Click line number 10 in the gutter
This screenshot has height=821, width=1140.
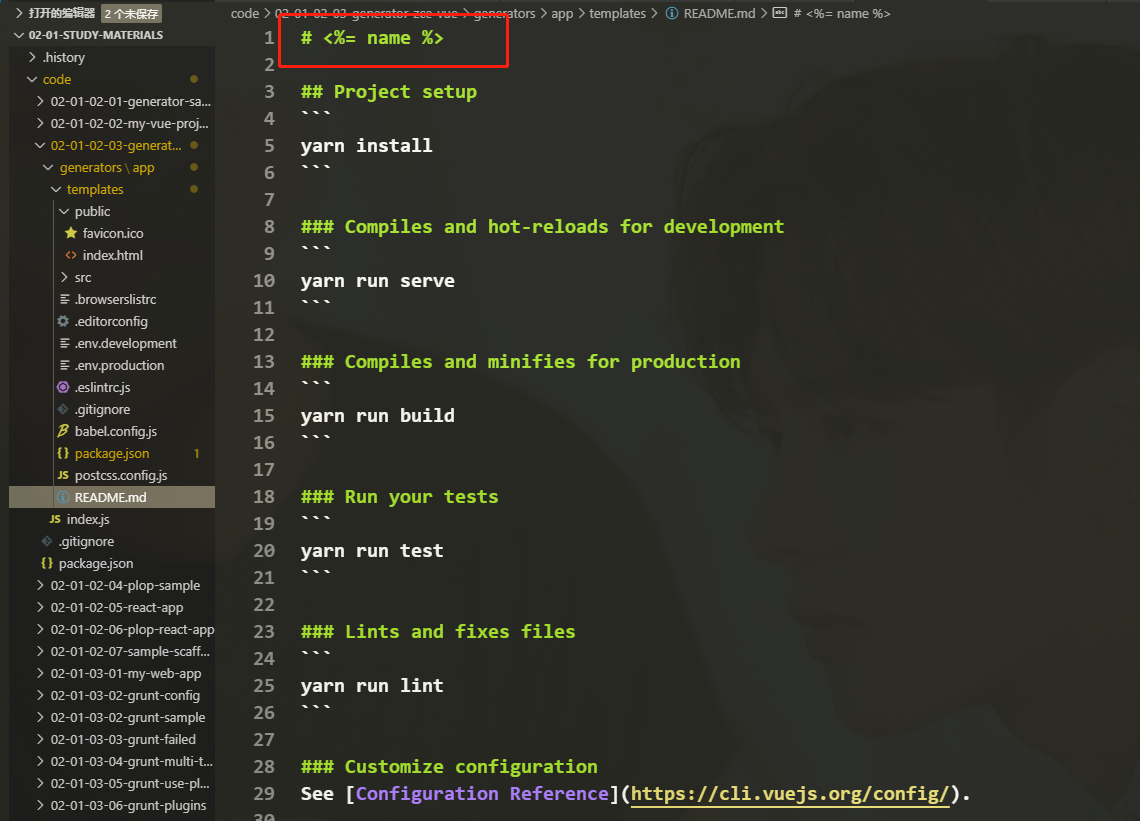(264, 280)
